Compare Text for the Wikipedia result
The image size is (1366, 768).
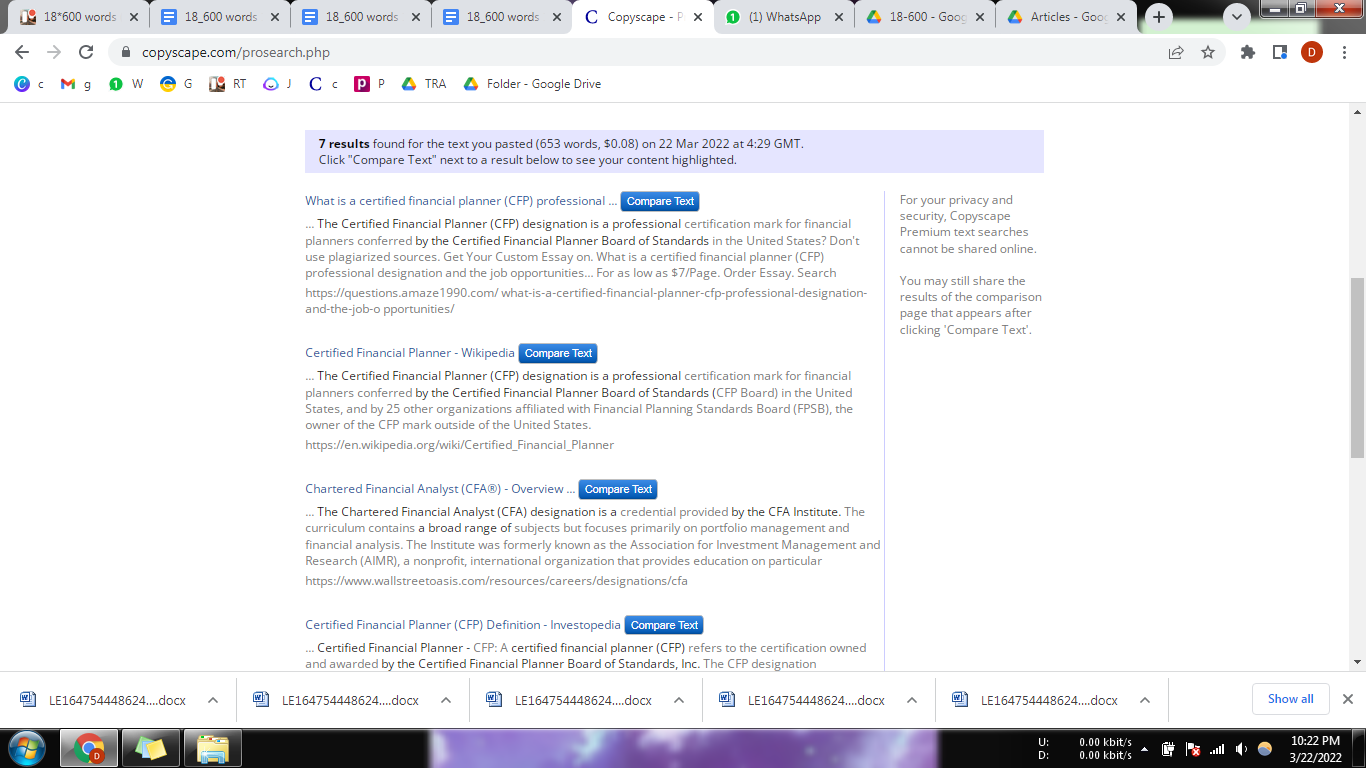click(x=558, y=353)
